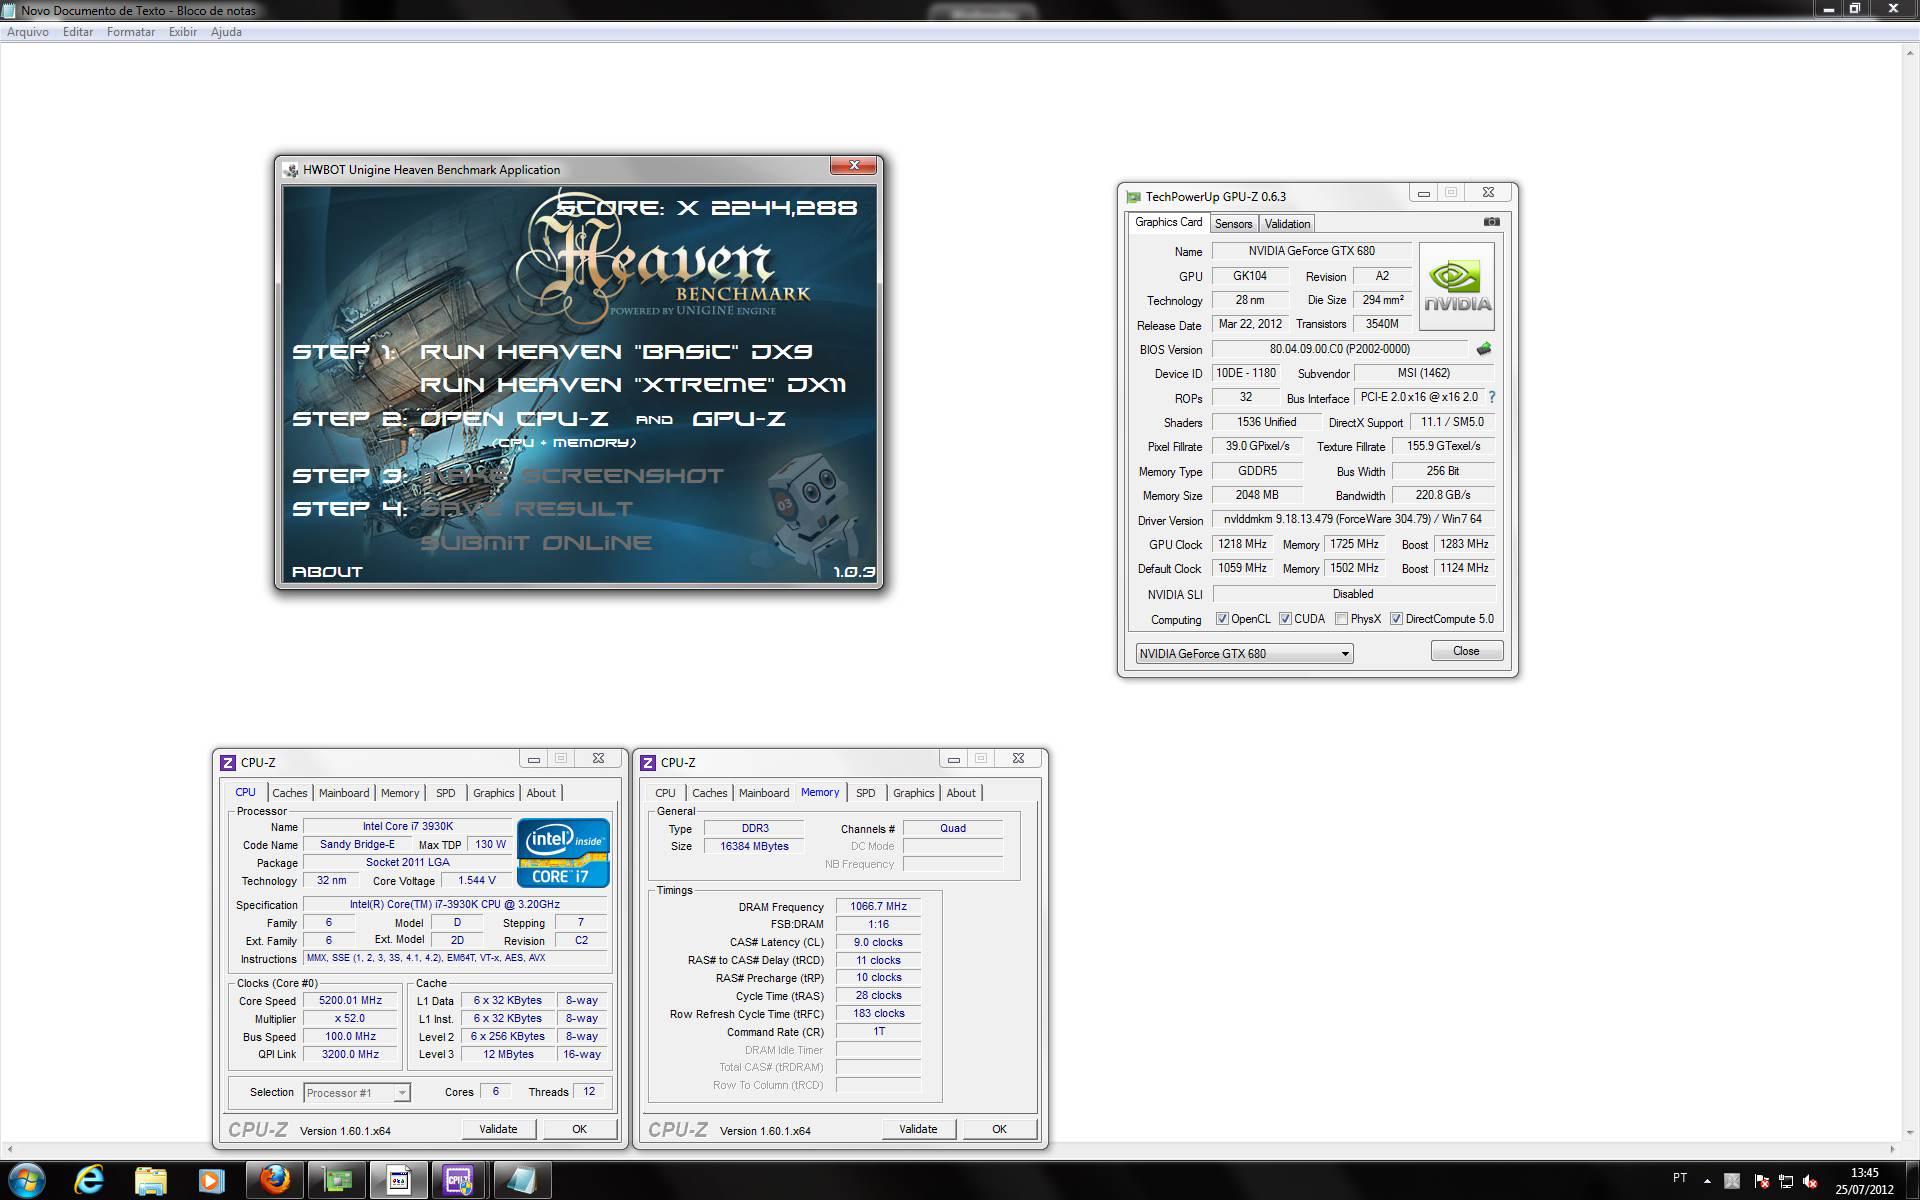Click Notepad horizontal scrollbar right arrow
Viewport: 1920px width, 1200px height.
click(x=1894, y=1150)
